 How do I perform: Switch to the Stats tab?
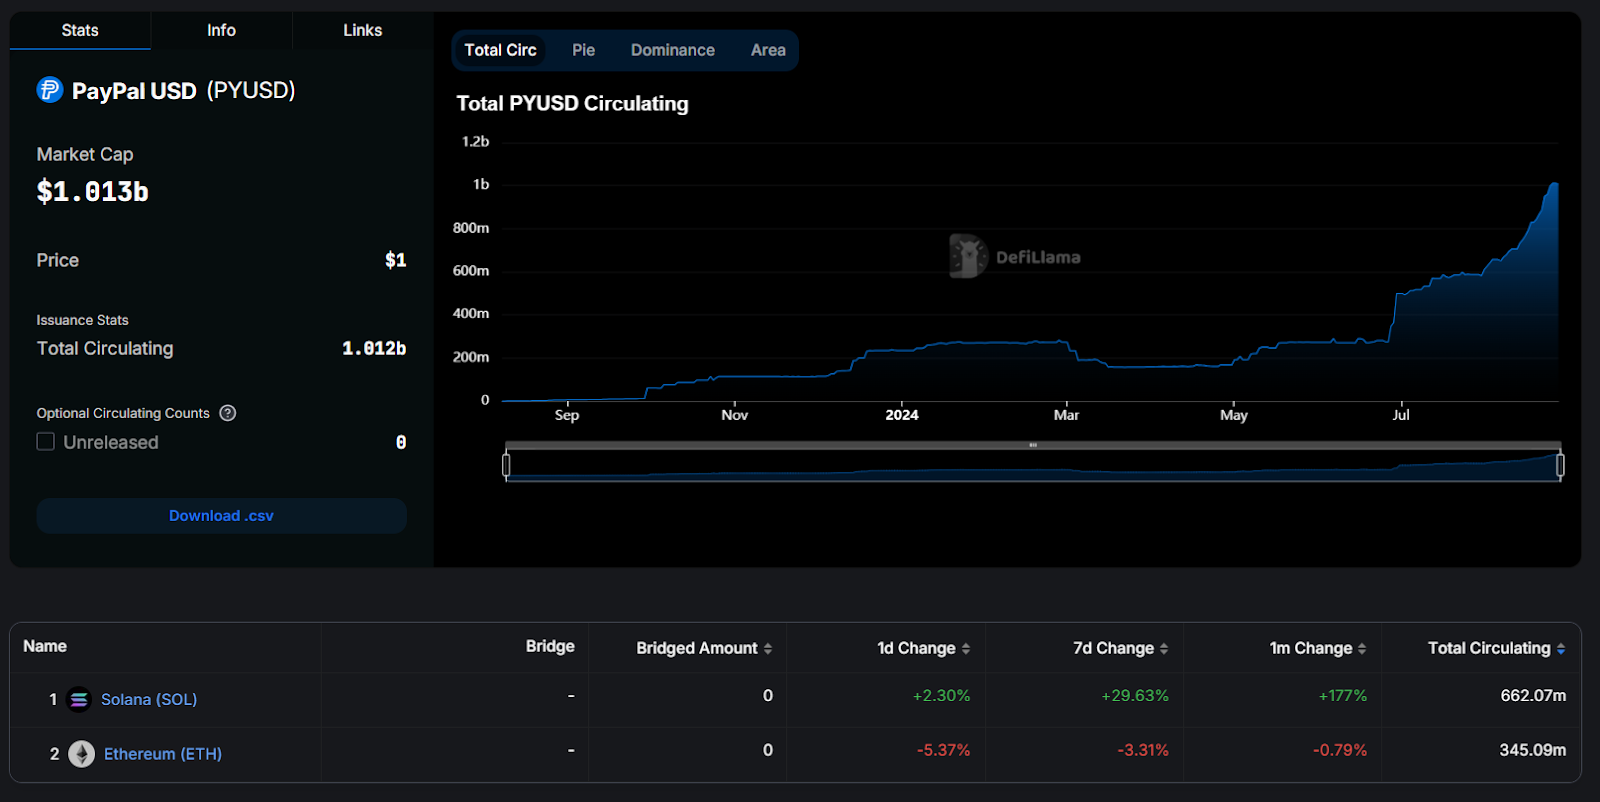pos(80,30)
